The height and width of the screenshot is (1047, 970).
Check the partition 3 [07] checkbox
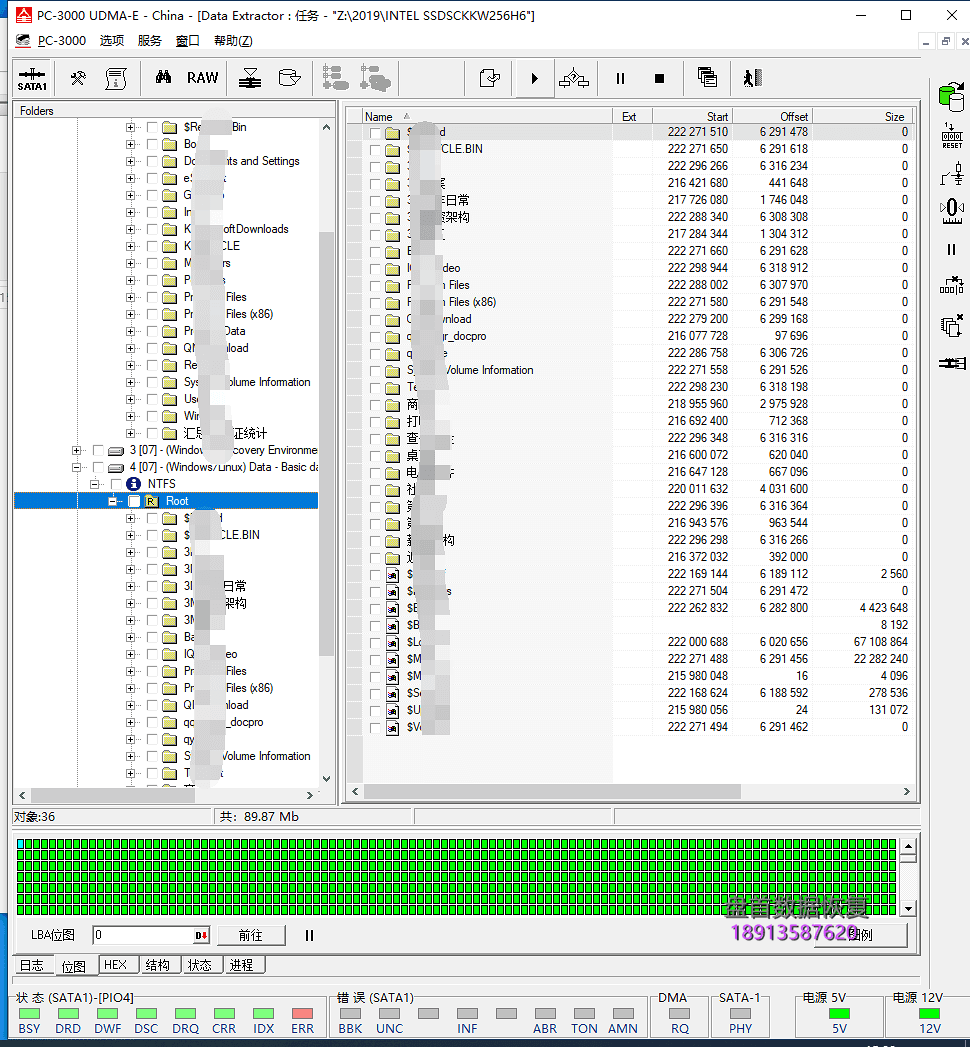(98, 450)
